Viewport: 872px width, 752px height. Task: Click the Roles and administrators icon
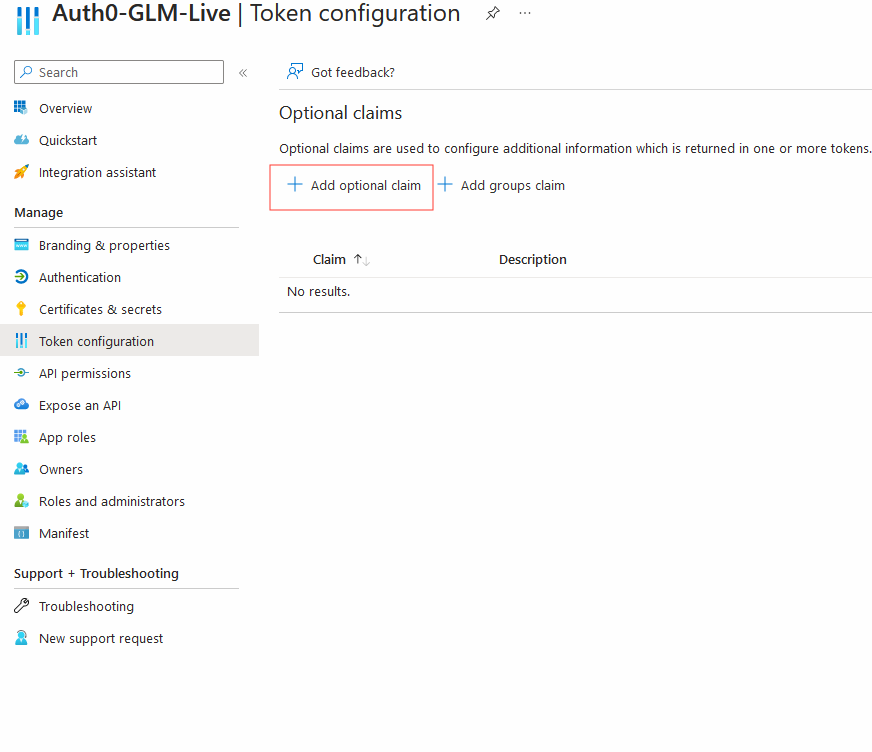point(21,501)
